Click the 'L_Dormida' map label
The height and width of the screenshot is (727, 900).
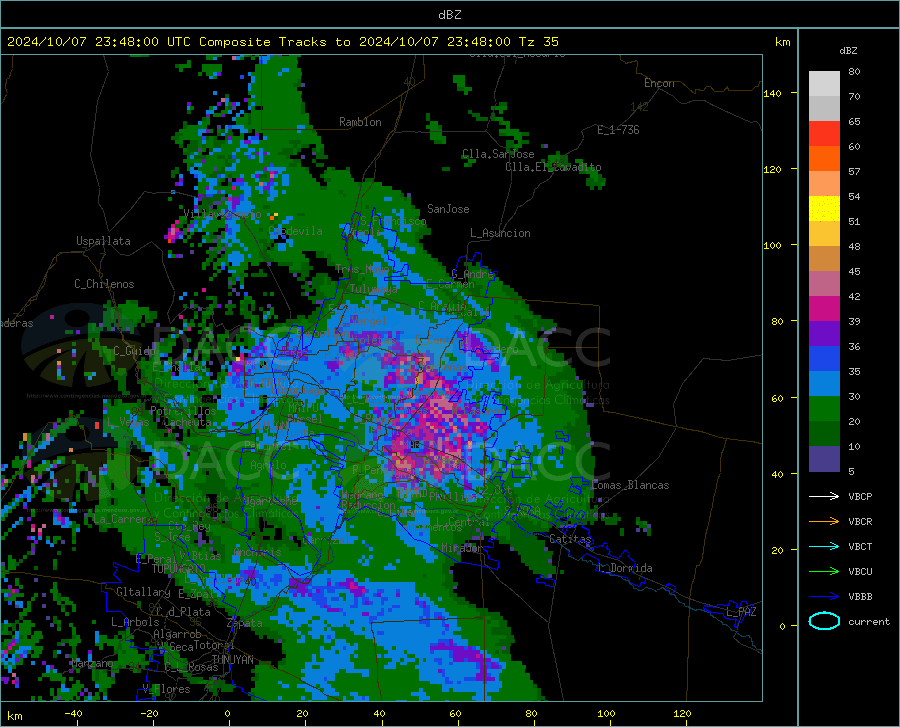point(624,568)
